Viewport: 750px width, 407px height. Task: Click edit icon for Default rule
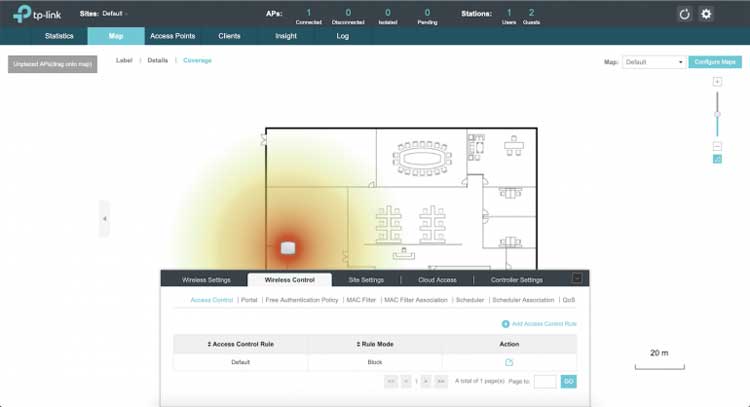click(x=509, y=362)
